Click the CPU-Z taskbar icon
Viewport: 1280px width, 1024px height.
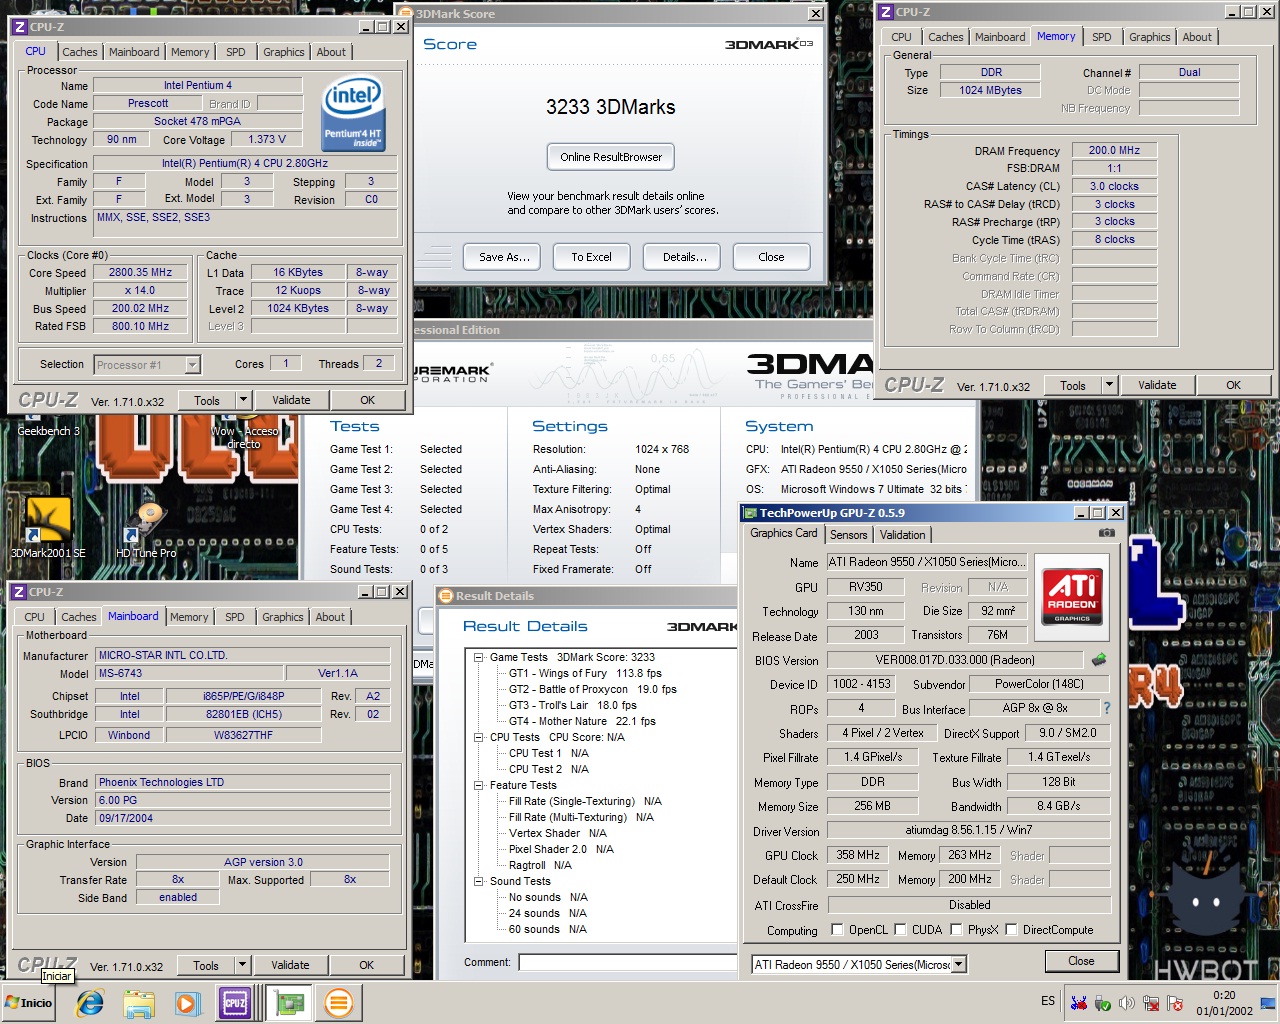[x=235, y=1002]
